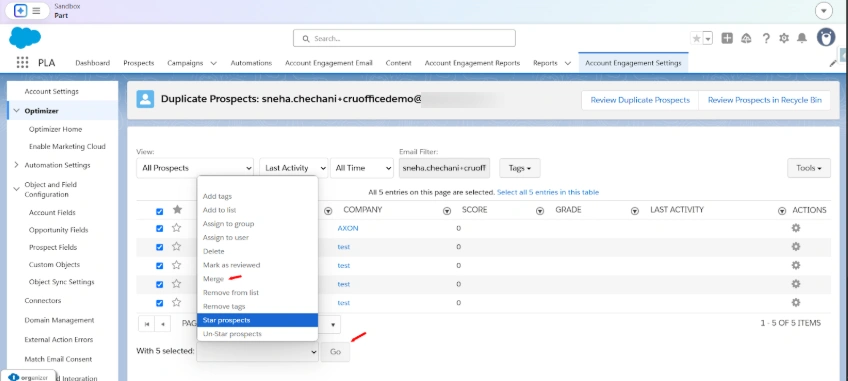Choose Merge in the action list
The height and width of the screenshot is (381, 848).
[x=213, y=279]
